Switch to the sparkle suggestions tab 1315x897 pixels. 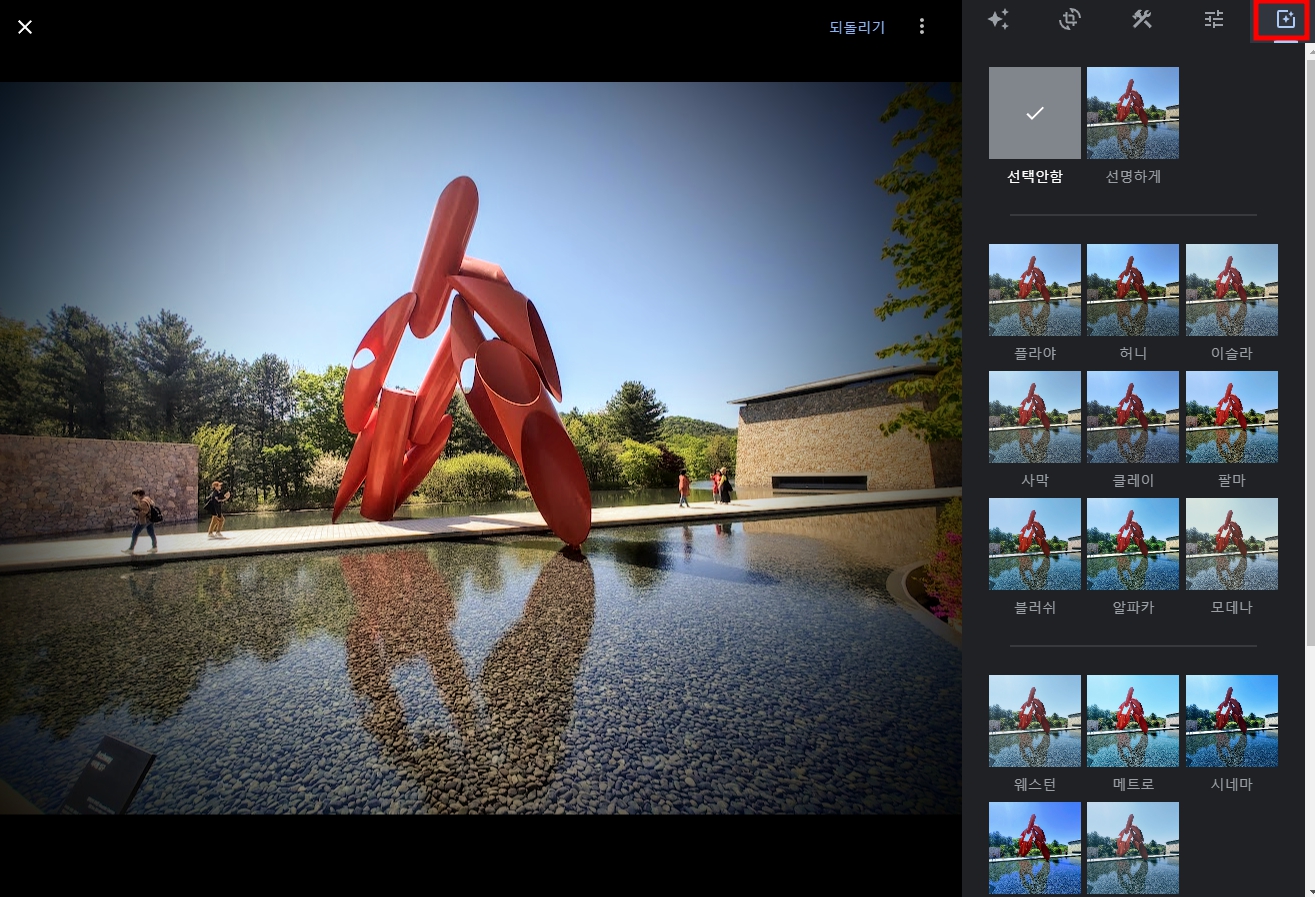(998, 20)
